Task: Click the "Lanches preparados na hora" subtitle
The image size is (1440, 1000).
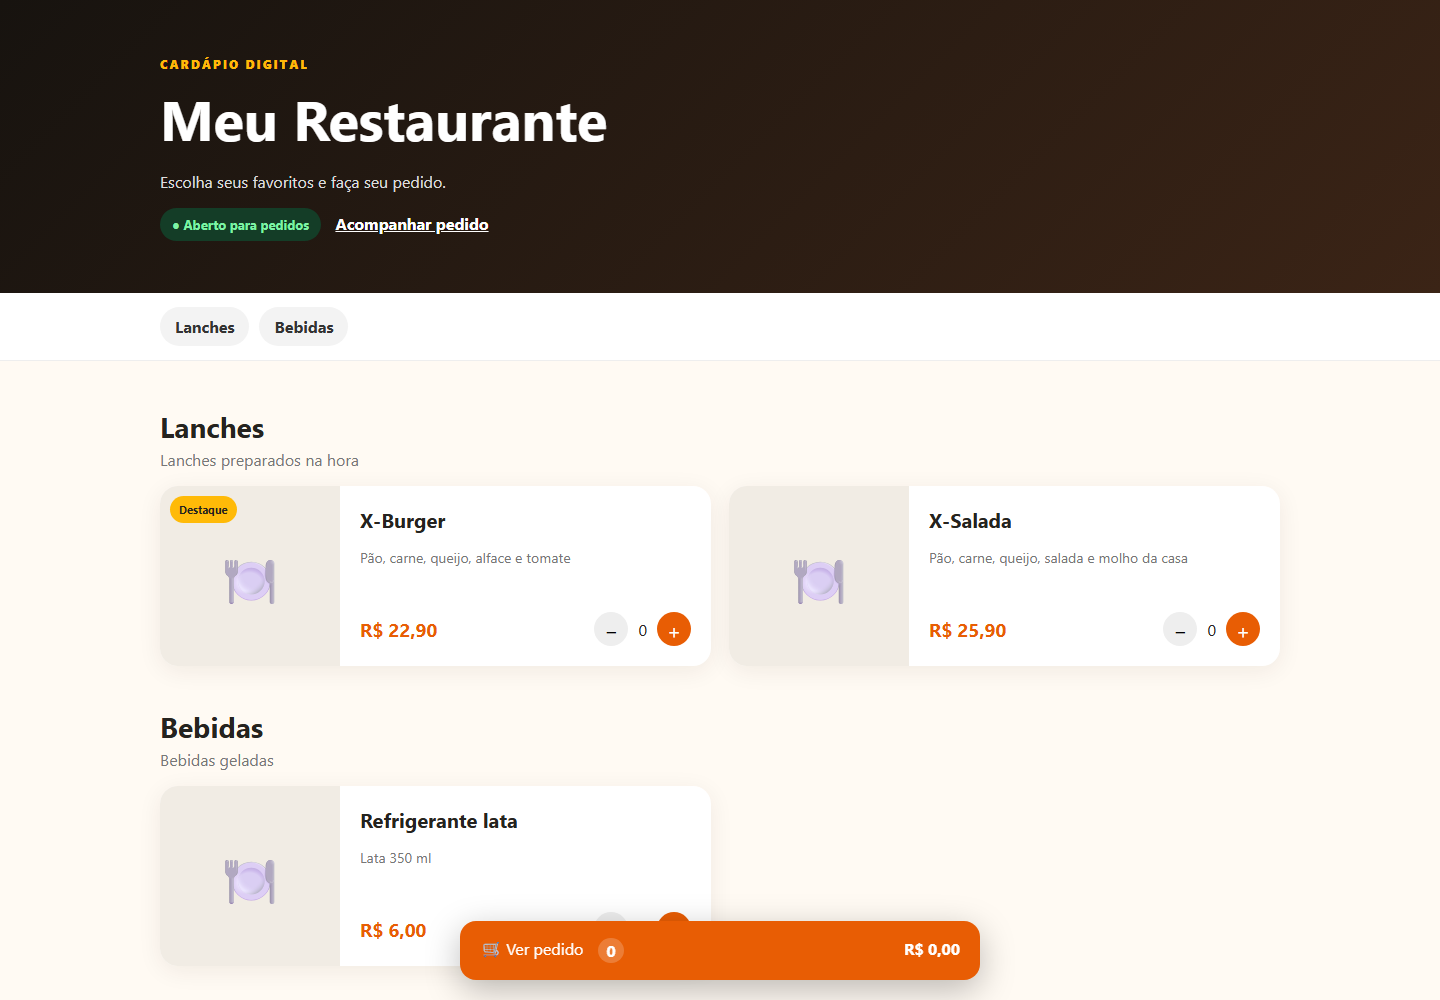Action: (x=259, y=460)
